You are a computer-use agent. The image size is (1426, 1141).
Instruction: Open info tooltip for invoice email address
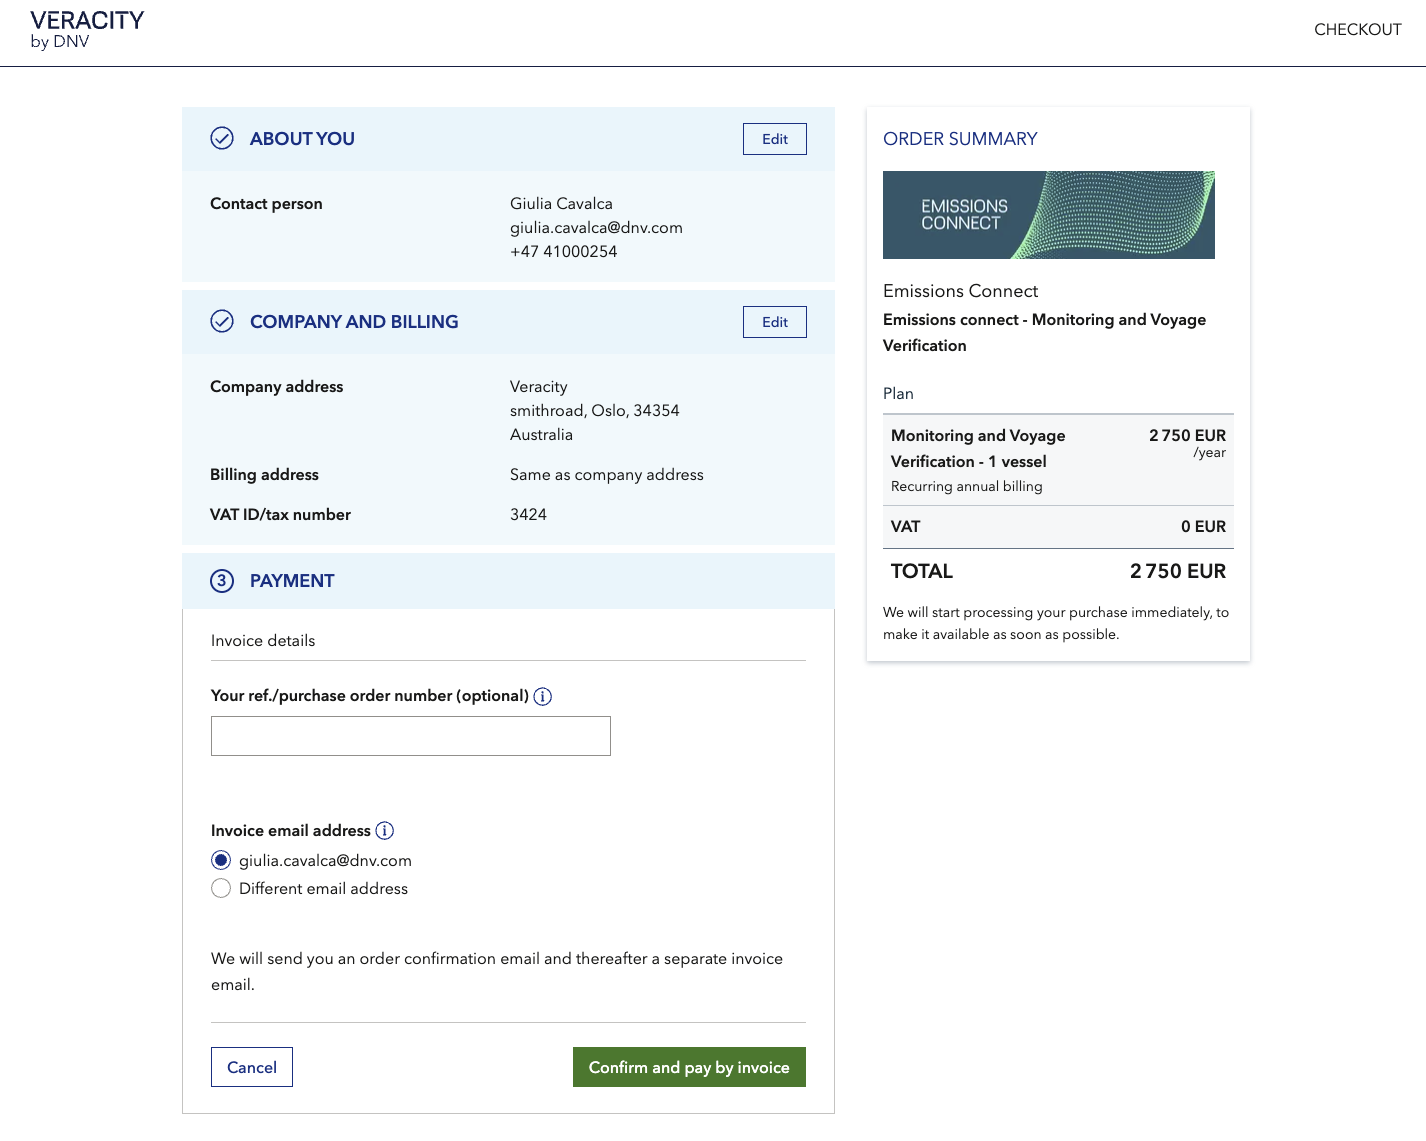385,831
